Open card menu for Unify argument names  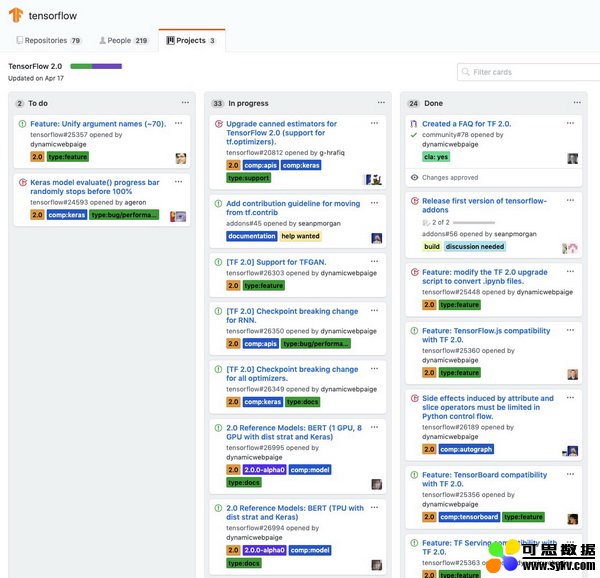tap(178, 123)
